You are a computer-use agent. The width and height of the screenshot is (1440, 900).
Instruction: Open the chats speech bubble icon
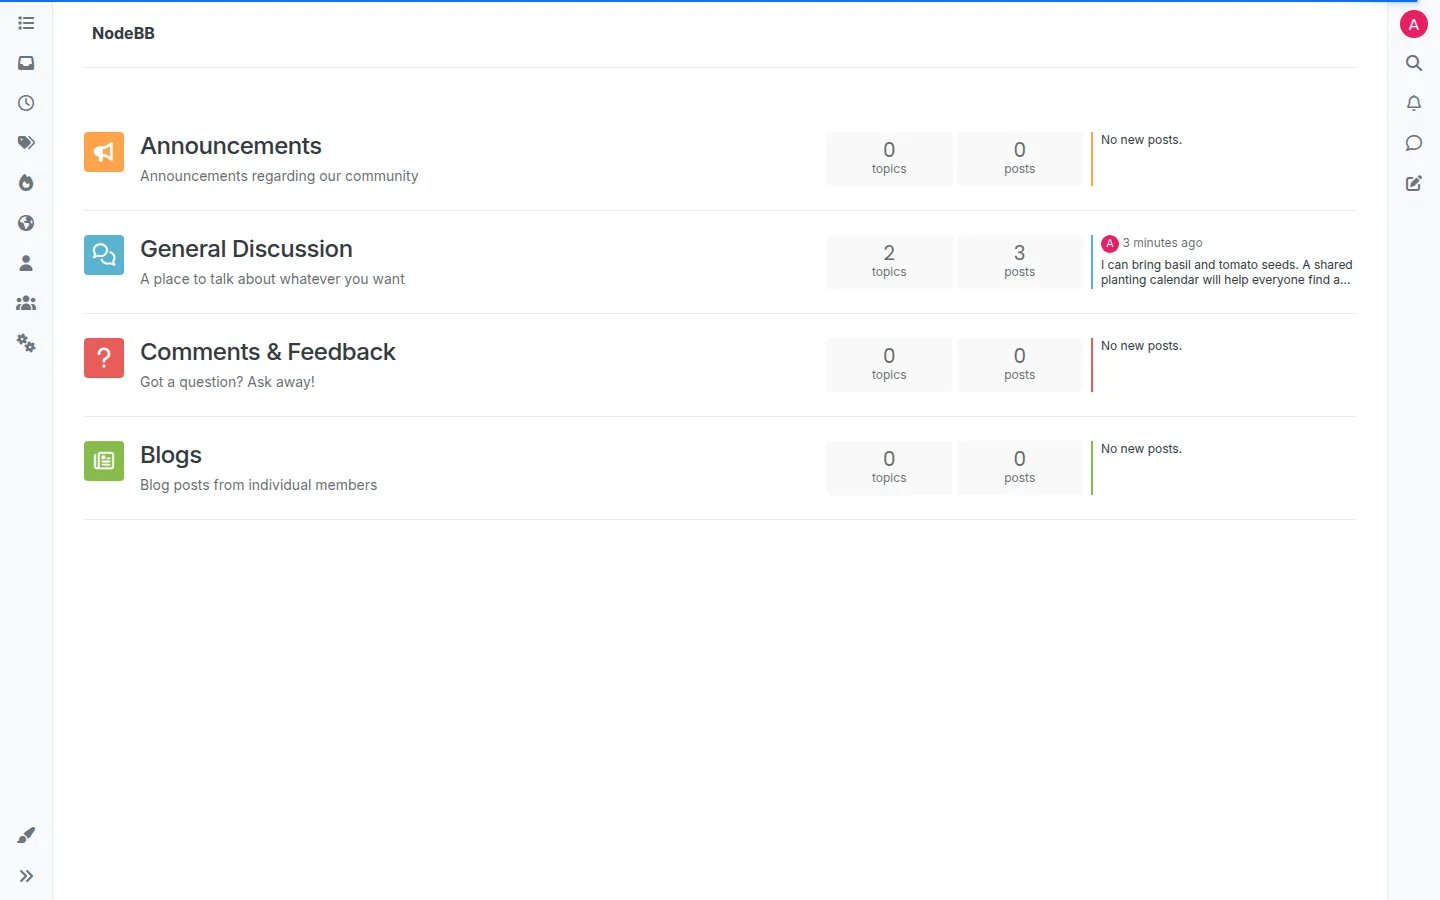click(x=1413, y=143)
